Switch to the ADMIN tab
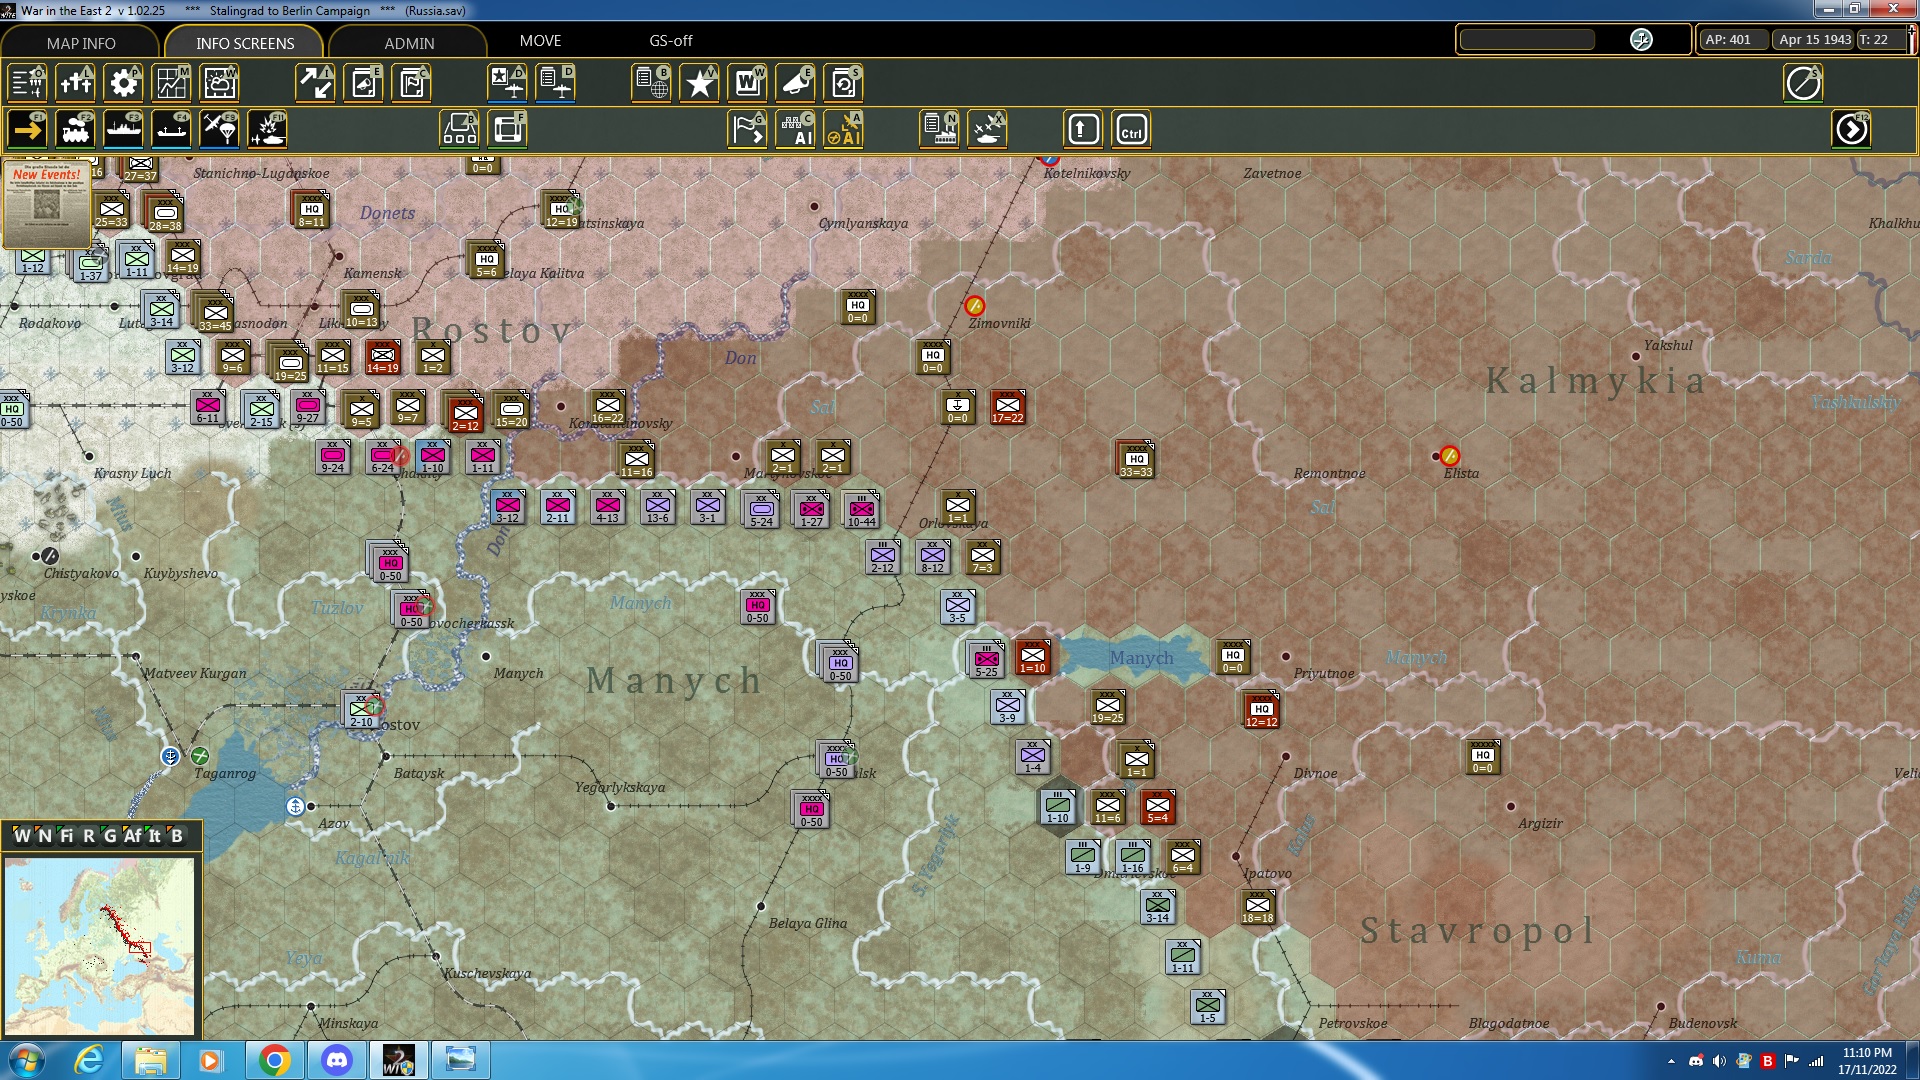 tap(409, 43)
